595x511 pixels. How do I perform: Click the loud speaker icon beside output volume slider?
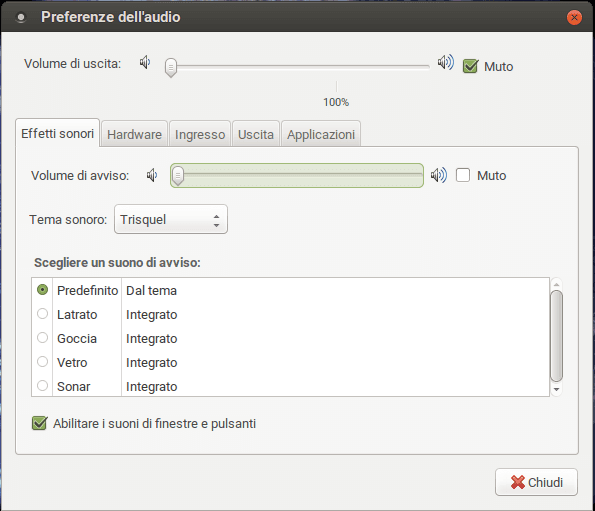coord(445,62)
